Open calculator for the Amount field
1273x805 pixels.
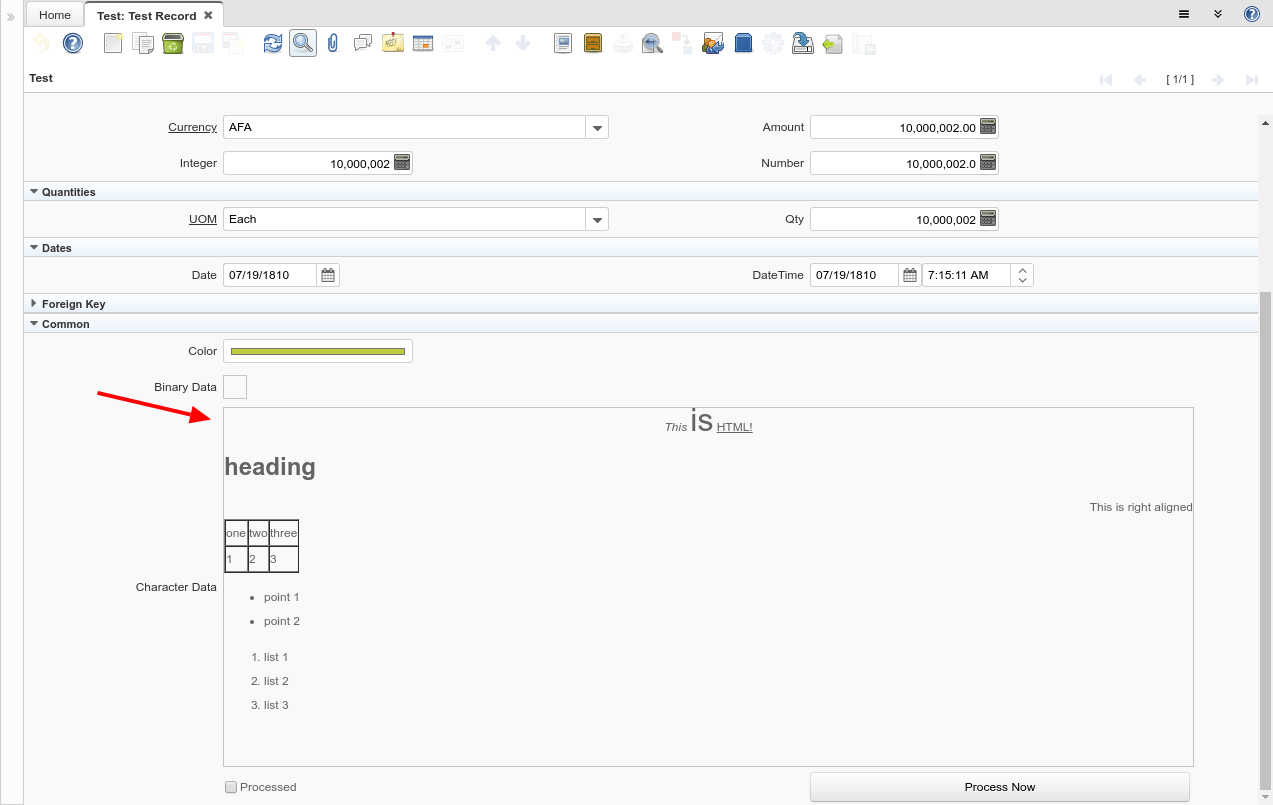coord(988,127)
